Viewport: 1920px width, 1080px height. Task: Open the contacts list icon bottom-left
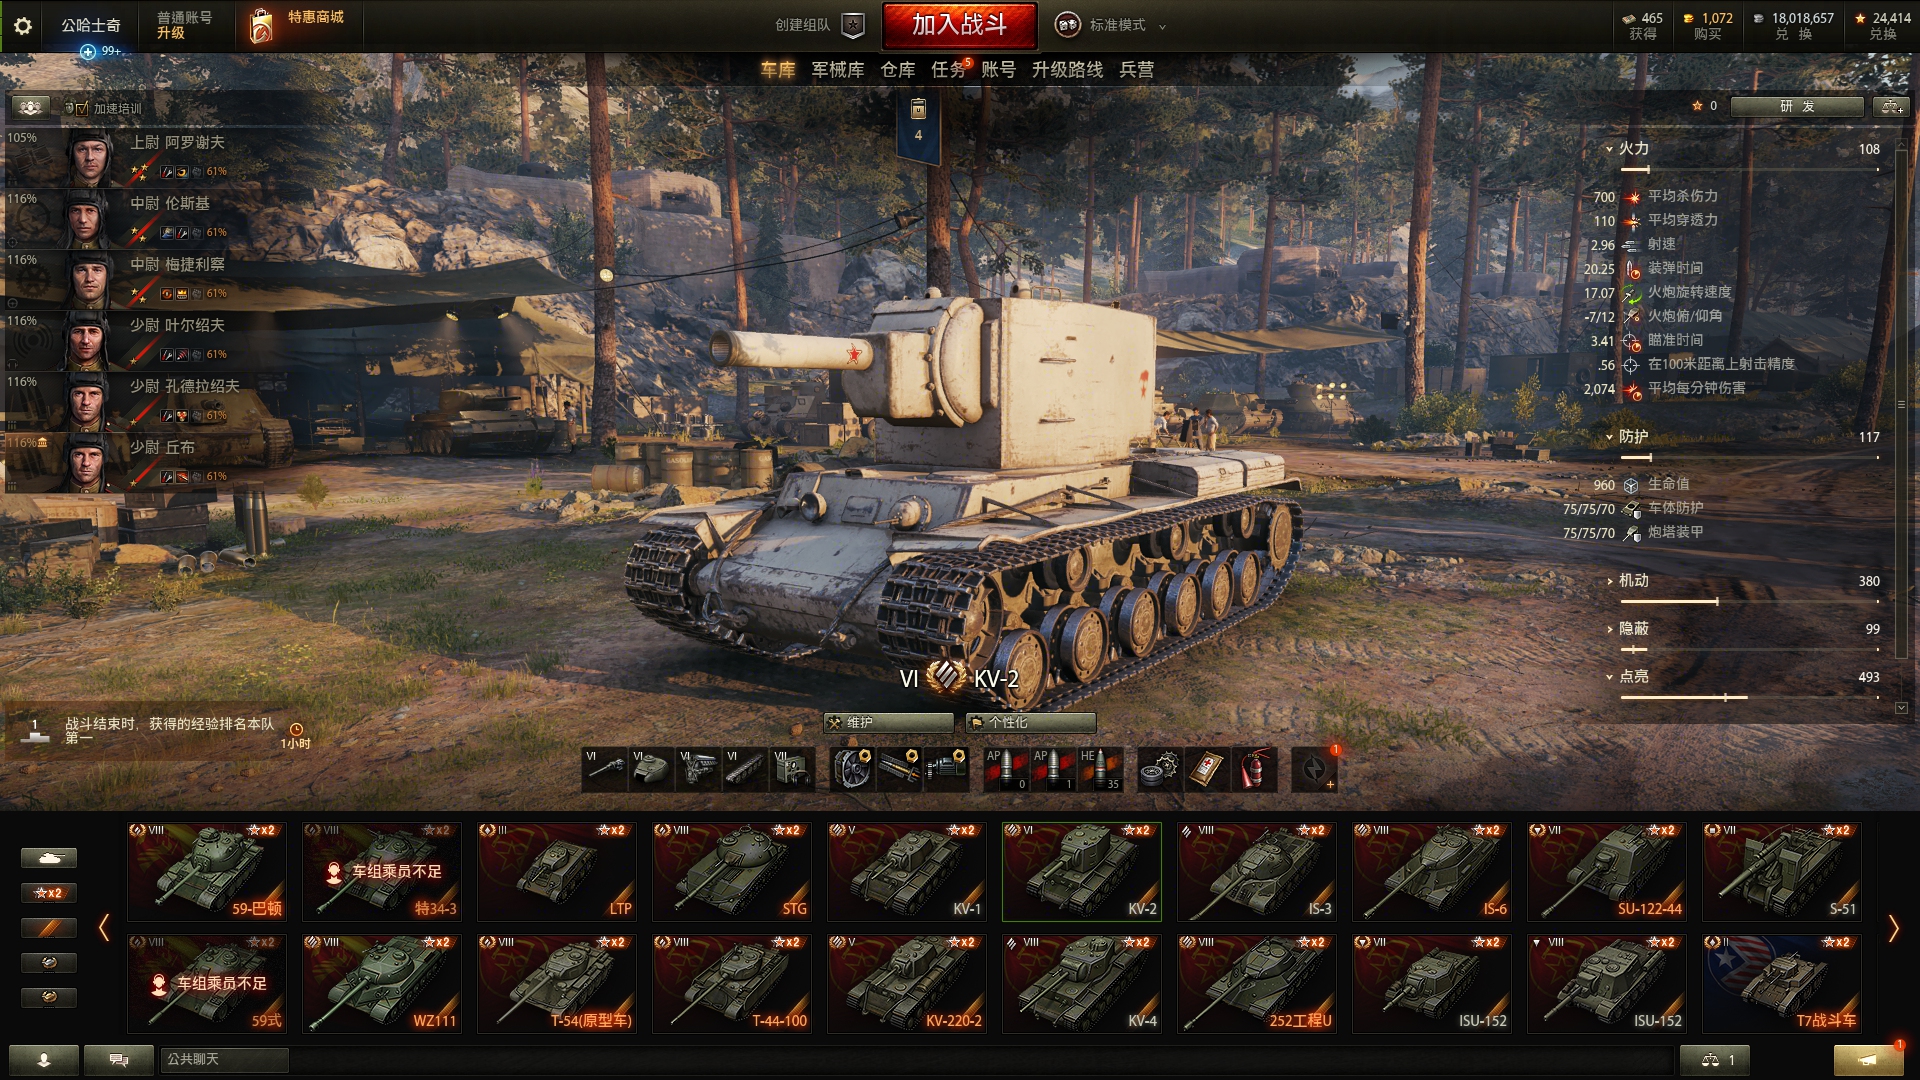43,1060
